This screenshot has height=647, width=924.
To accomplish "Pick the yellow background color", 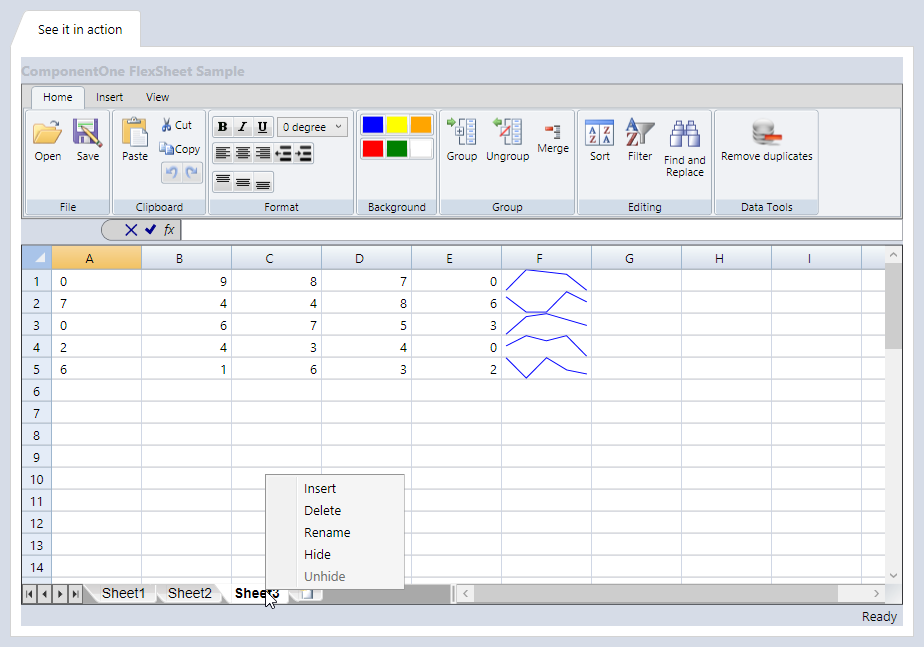I will 397,125.
